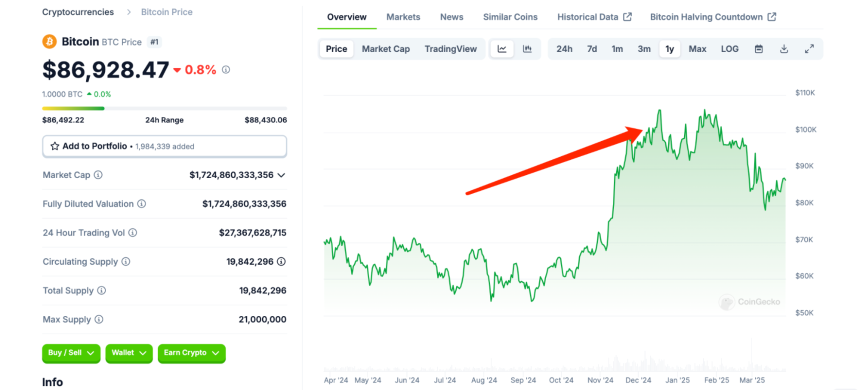Image resolution: width=860 pixels, height=390 pixels.
Task: Click the #1 rank badge
Action: [154, 42]
